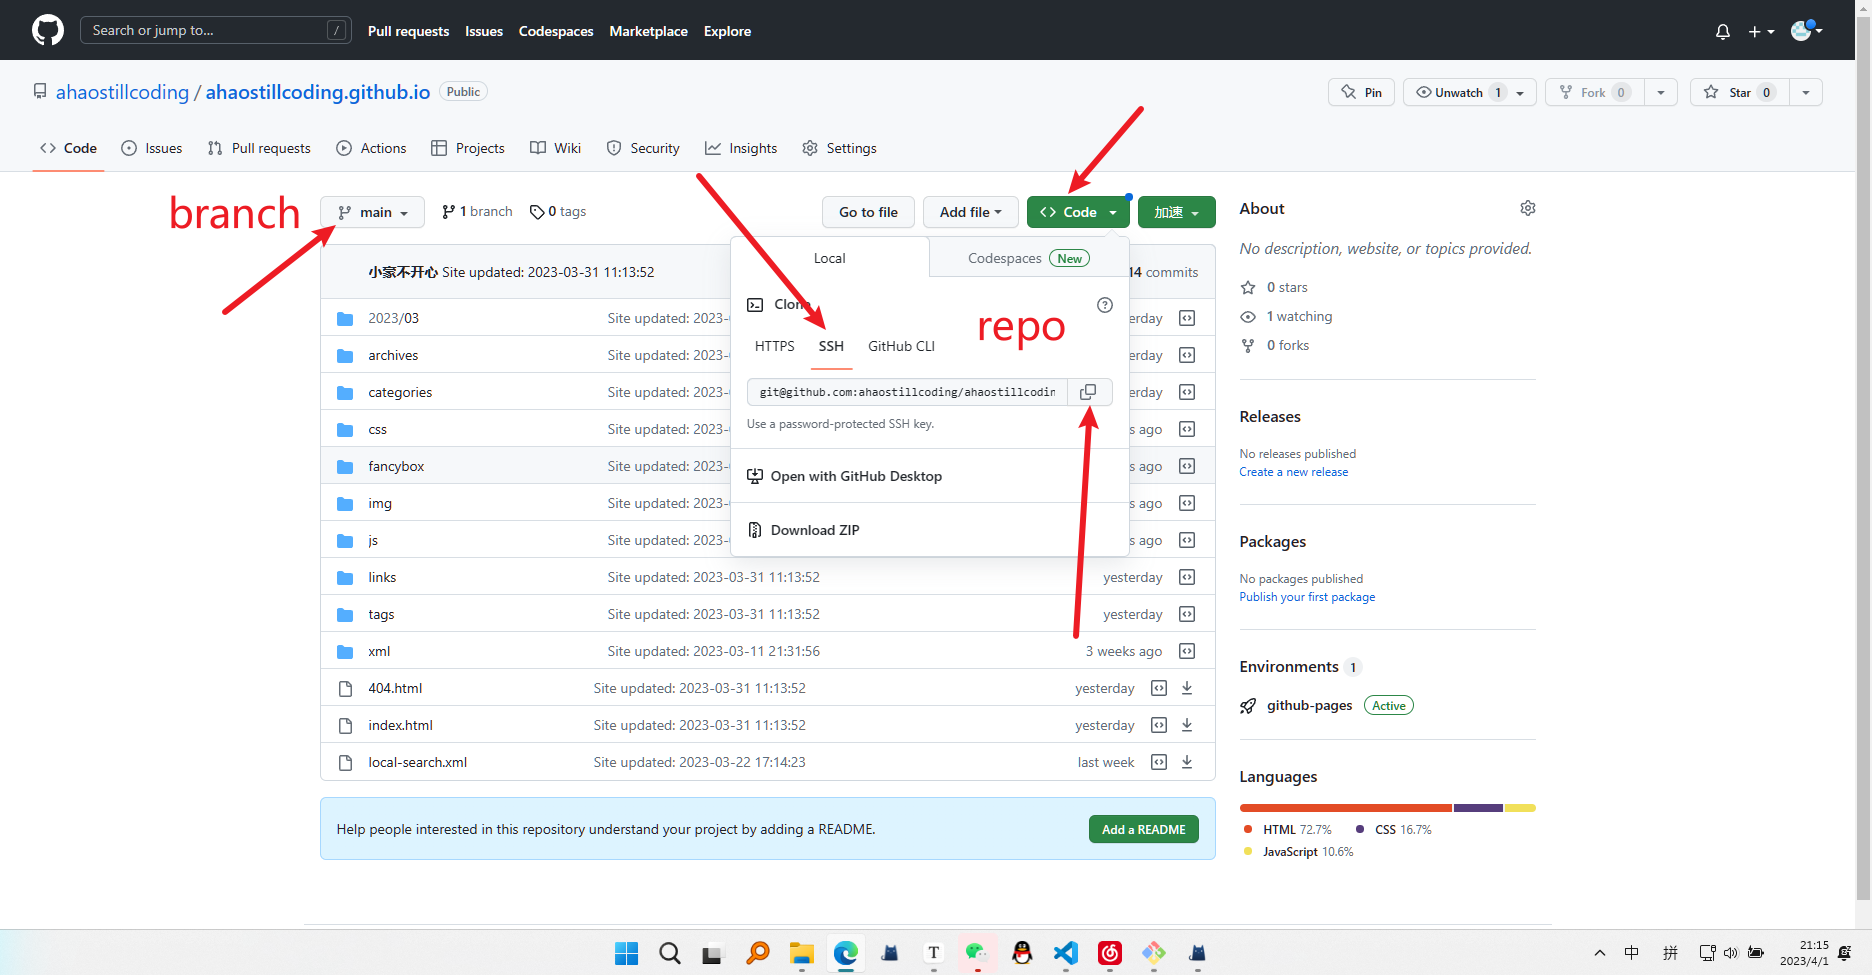This screenshot has width=1872, height=975.
Task: Copy the SSH clone URL
Action: coord(1088,392)
